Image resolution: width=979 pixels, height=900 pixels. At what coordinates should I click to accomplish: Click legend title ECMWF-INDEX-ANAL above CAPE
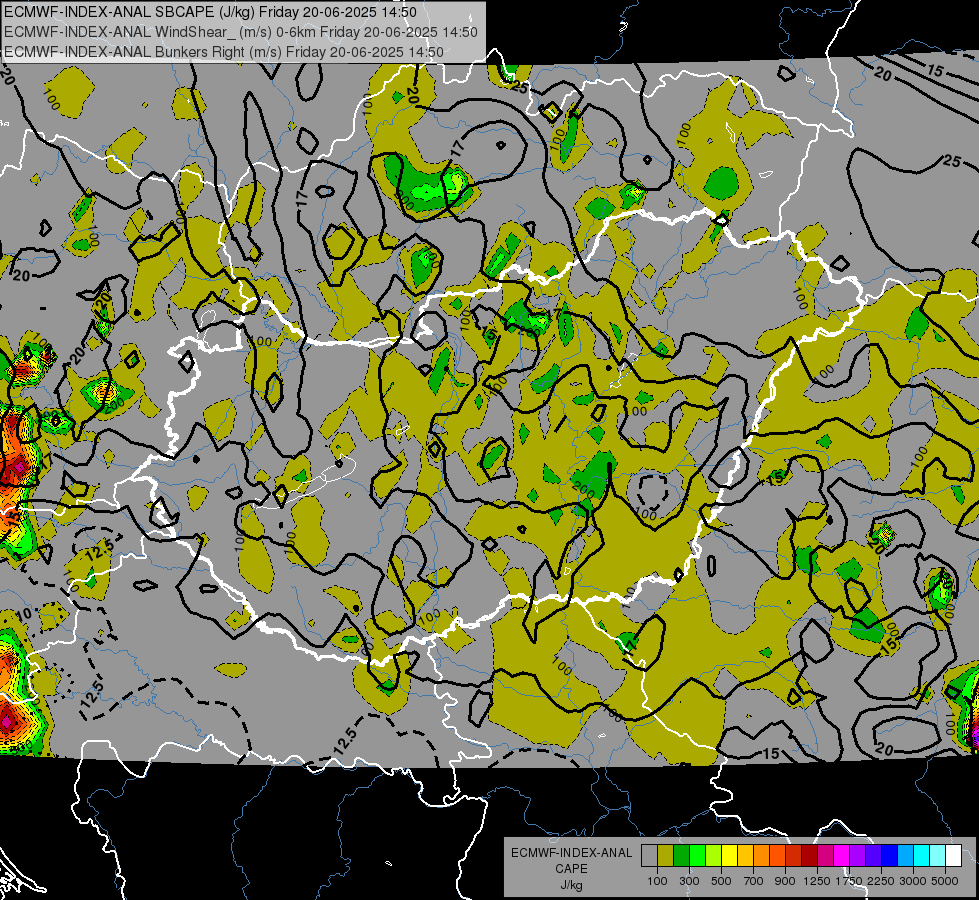(x=571, y=853)
